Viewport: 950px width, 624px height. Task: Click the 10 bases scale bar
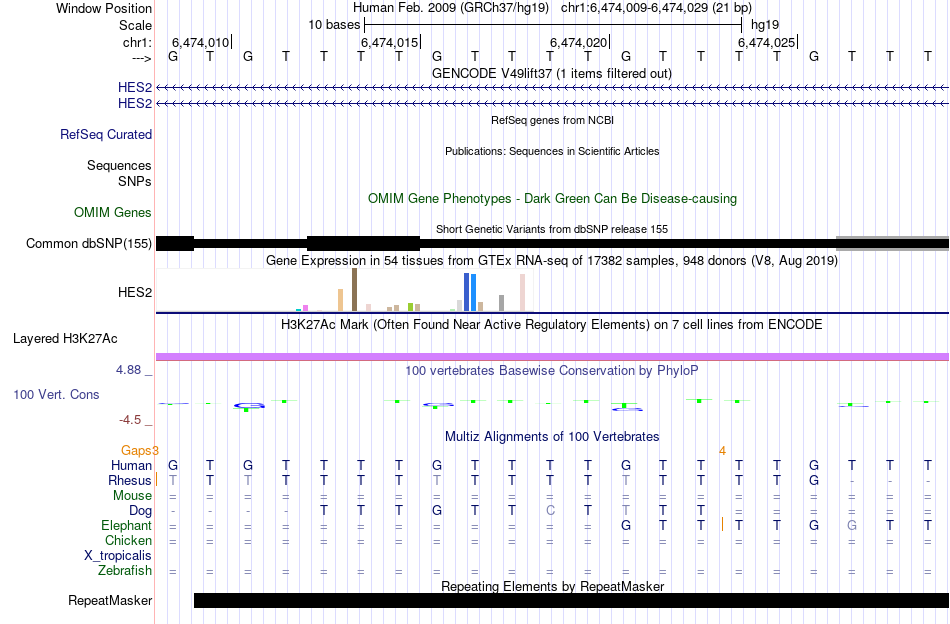(553, 25)
